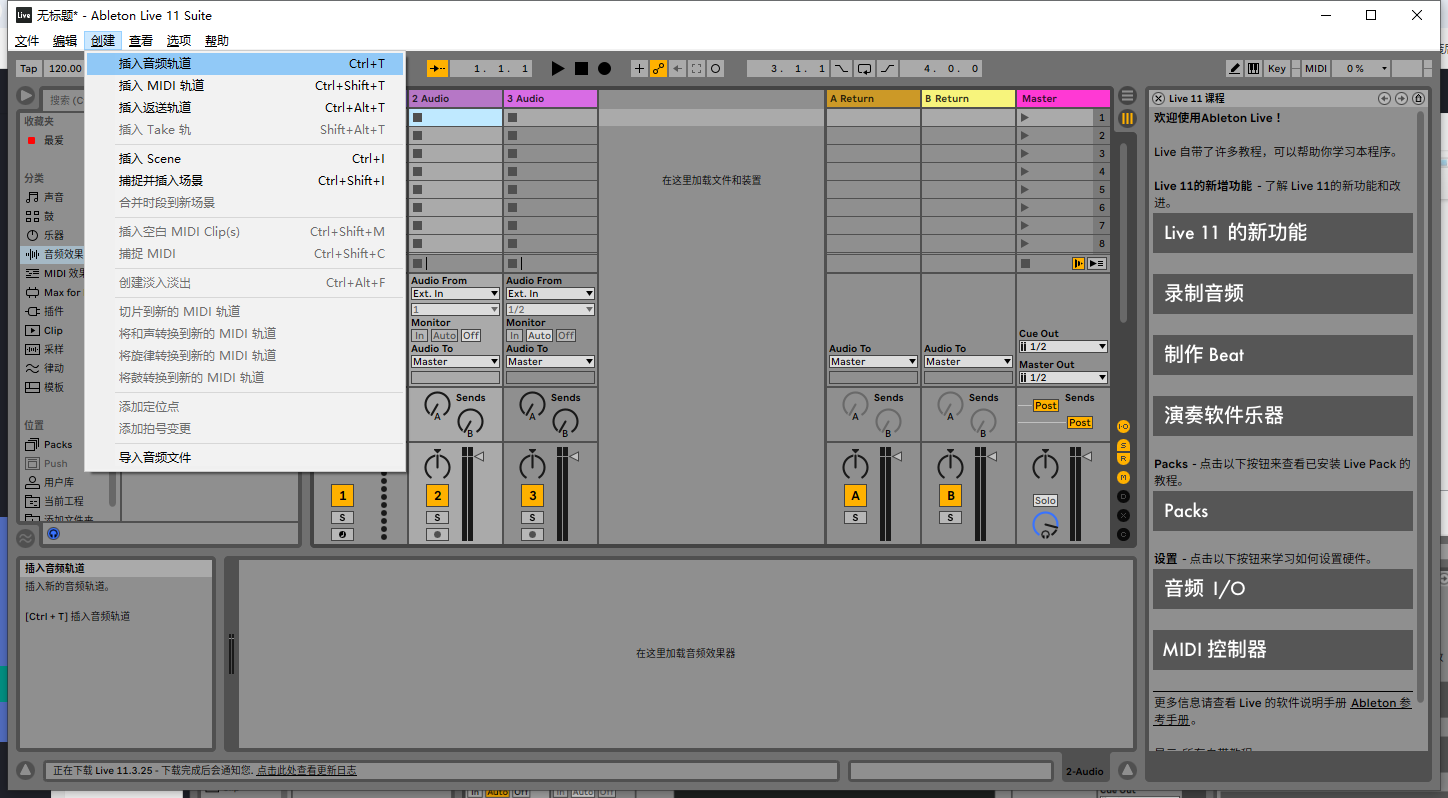Click the 120.00 tempo field

(x=66, y=68)
